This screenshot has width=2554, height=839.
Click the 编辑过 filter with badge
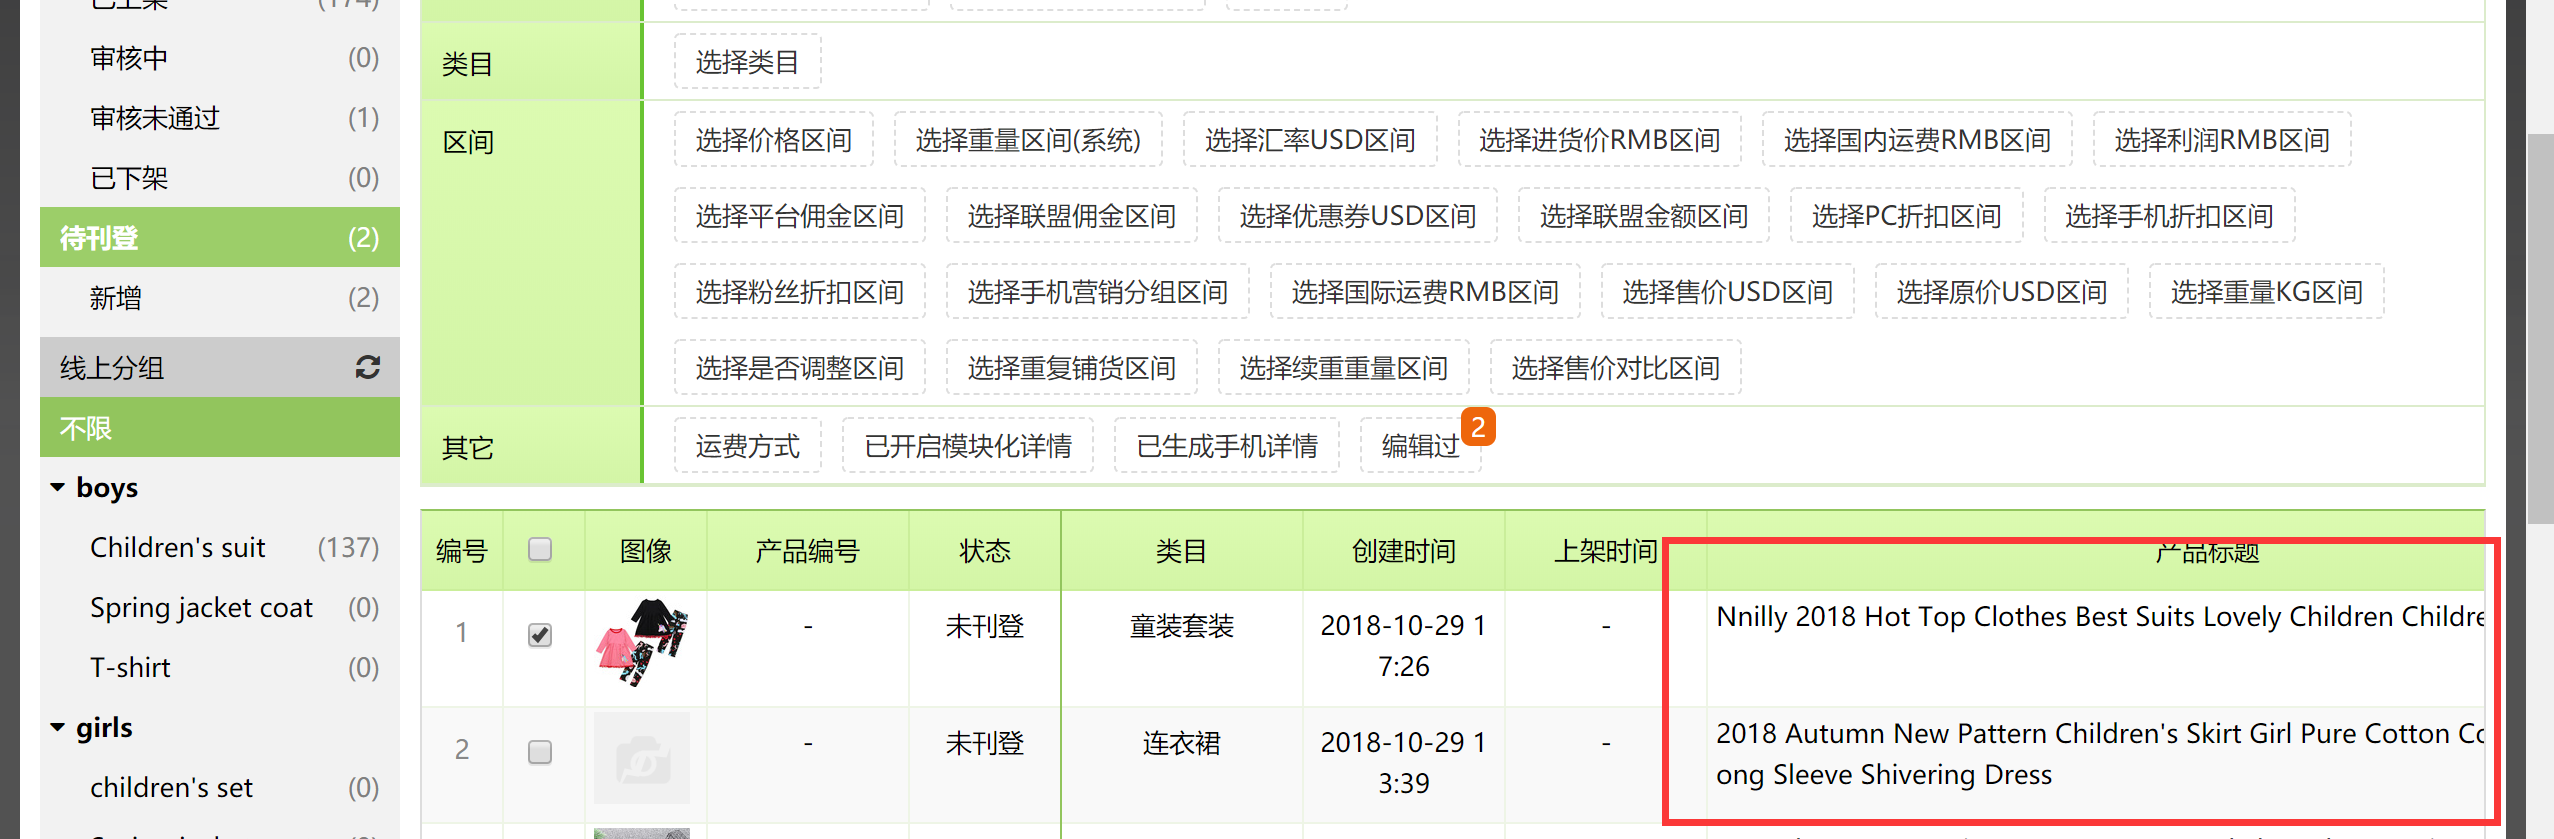pyautogui.click(x=1420, y=446)
